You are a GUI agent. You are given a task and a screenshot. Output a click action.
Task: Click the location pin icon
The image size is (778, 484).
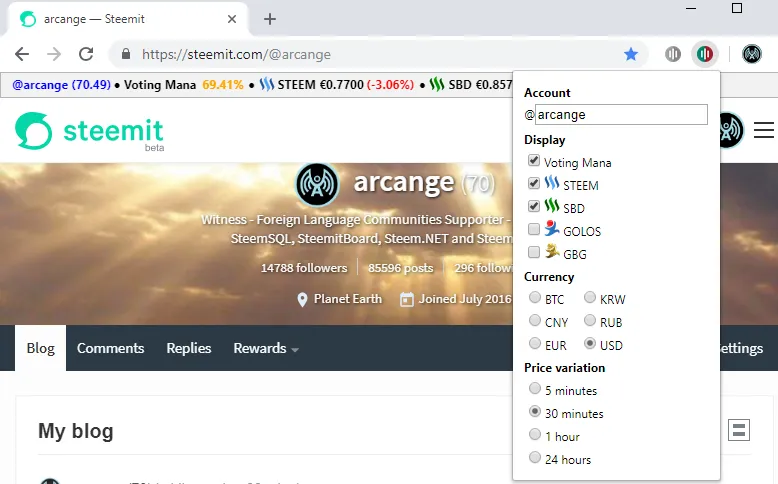tap(302, 299)
